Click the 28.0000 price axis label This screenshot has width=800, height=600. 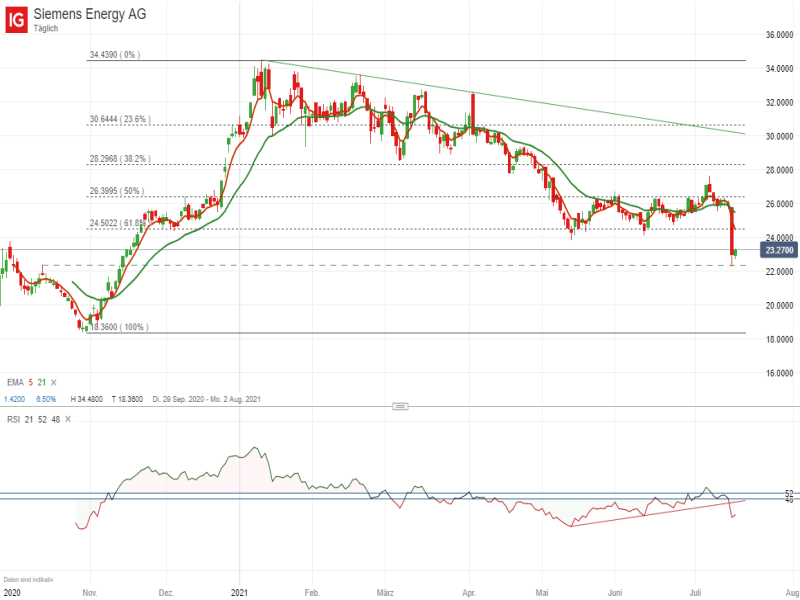[x=780, y=170]
